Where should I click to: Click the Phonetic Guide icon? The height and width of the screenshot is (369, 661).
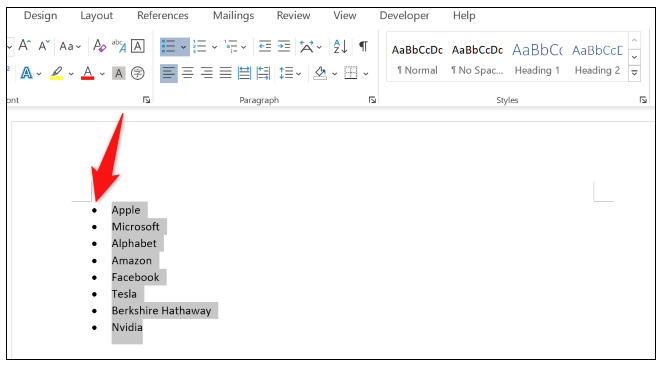point(119,46)
